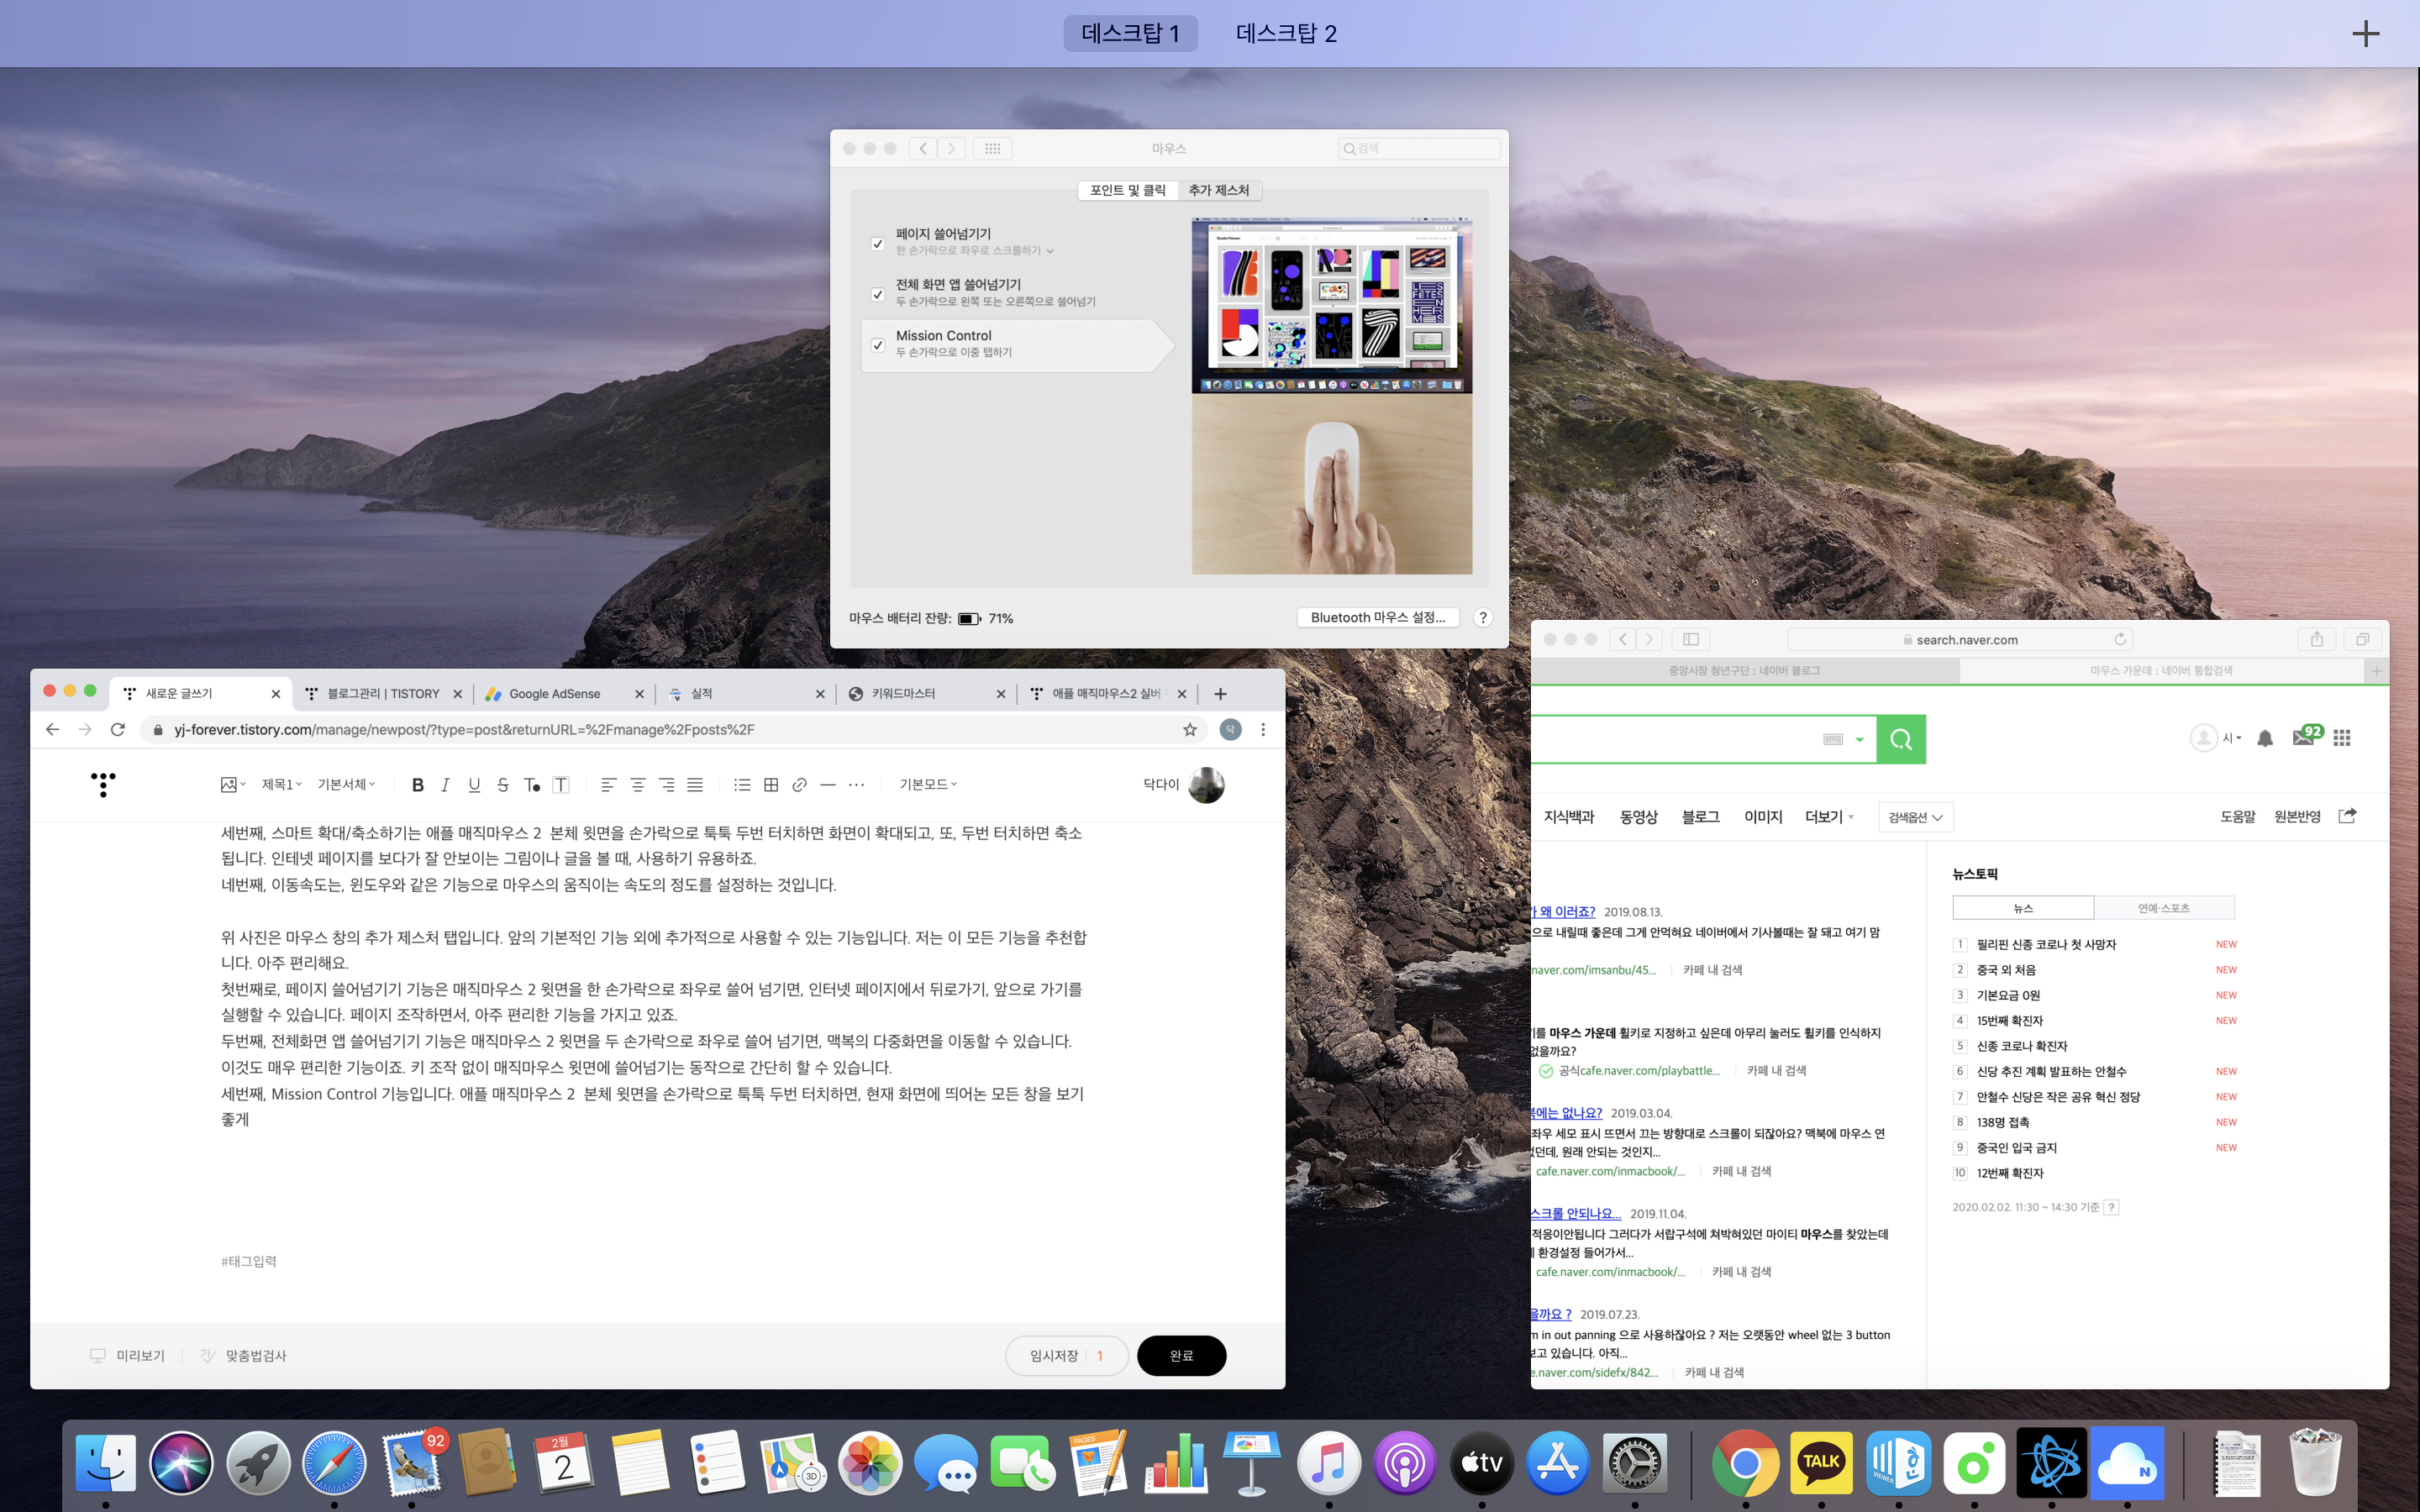This screenshot has width=2420, height=1512.
Task: Click the italic formatting icon
Action: (446, 785)
